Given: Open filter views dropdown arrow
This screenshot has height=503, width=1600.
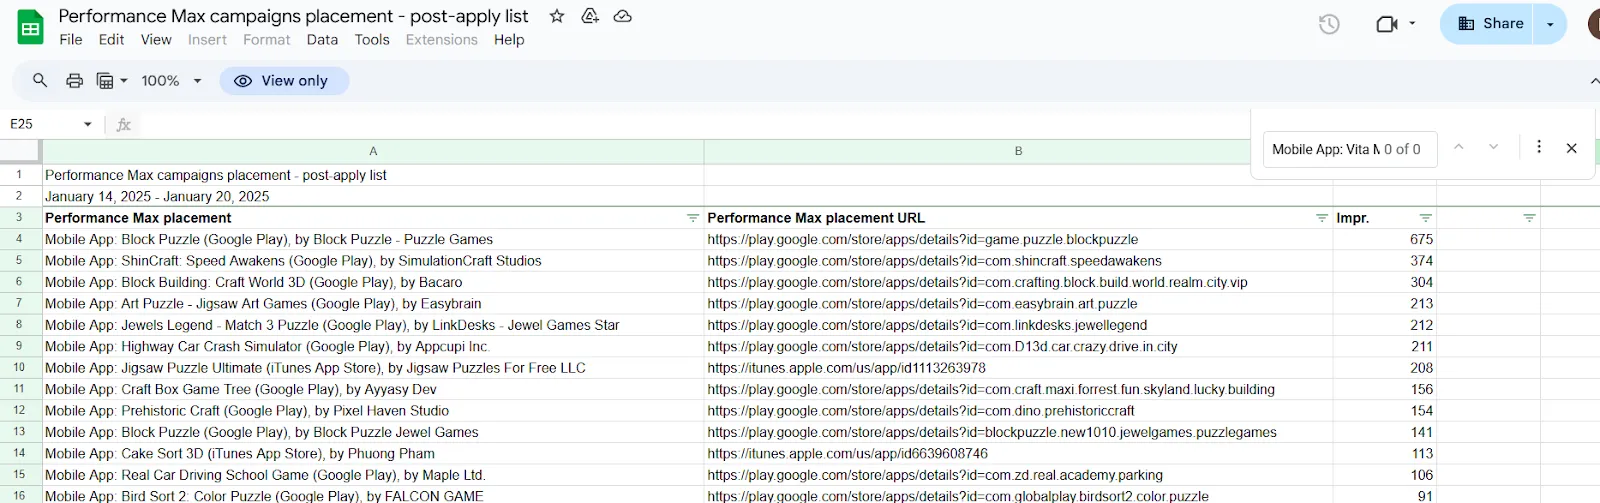Looking at the screenshot, I should pyautogui.click(x=124, y=80).
